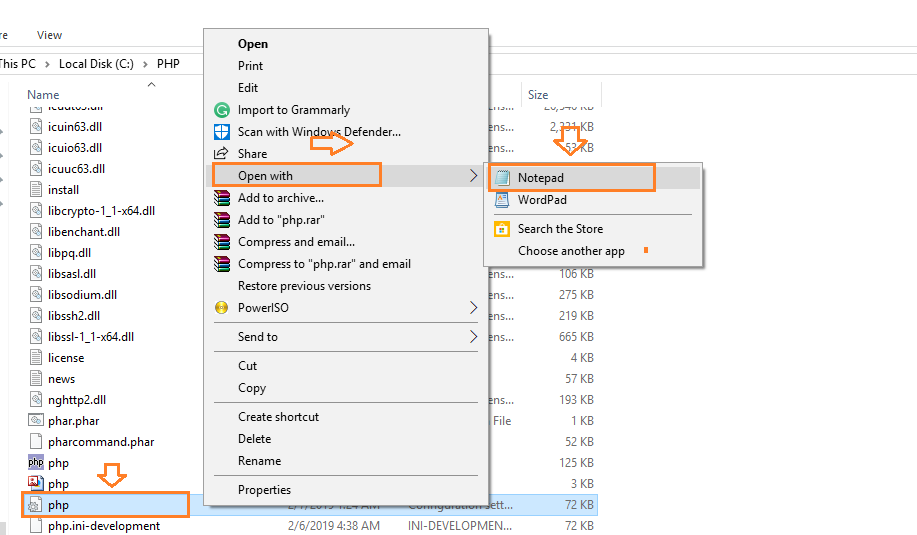Click the Store icon beside Search the Store

pos(502,229)
